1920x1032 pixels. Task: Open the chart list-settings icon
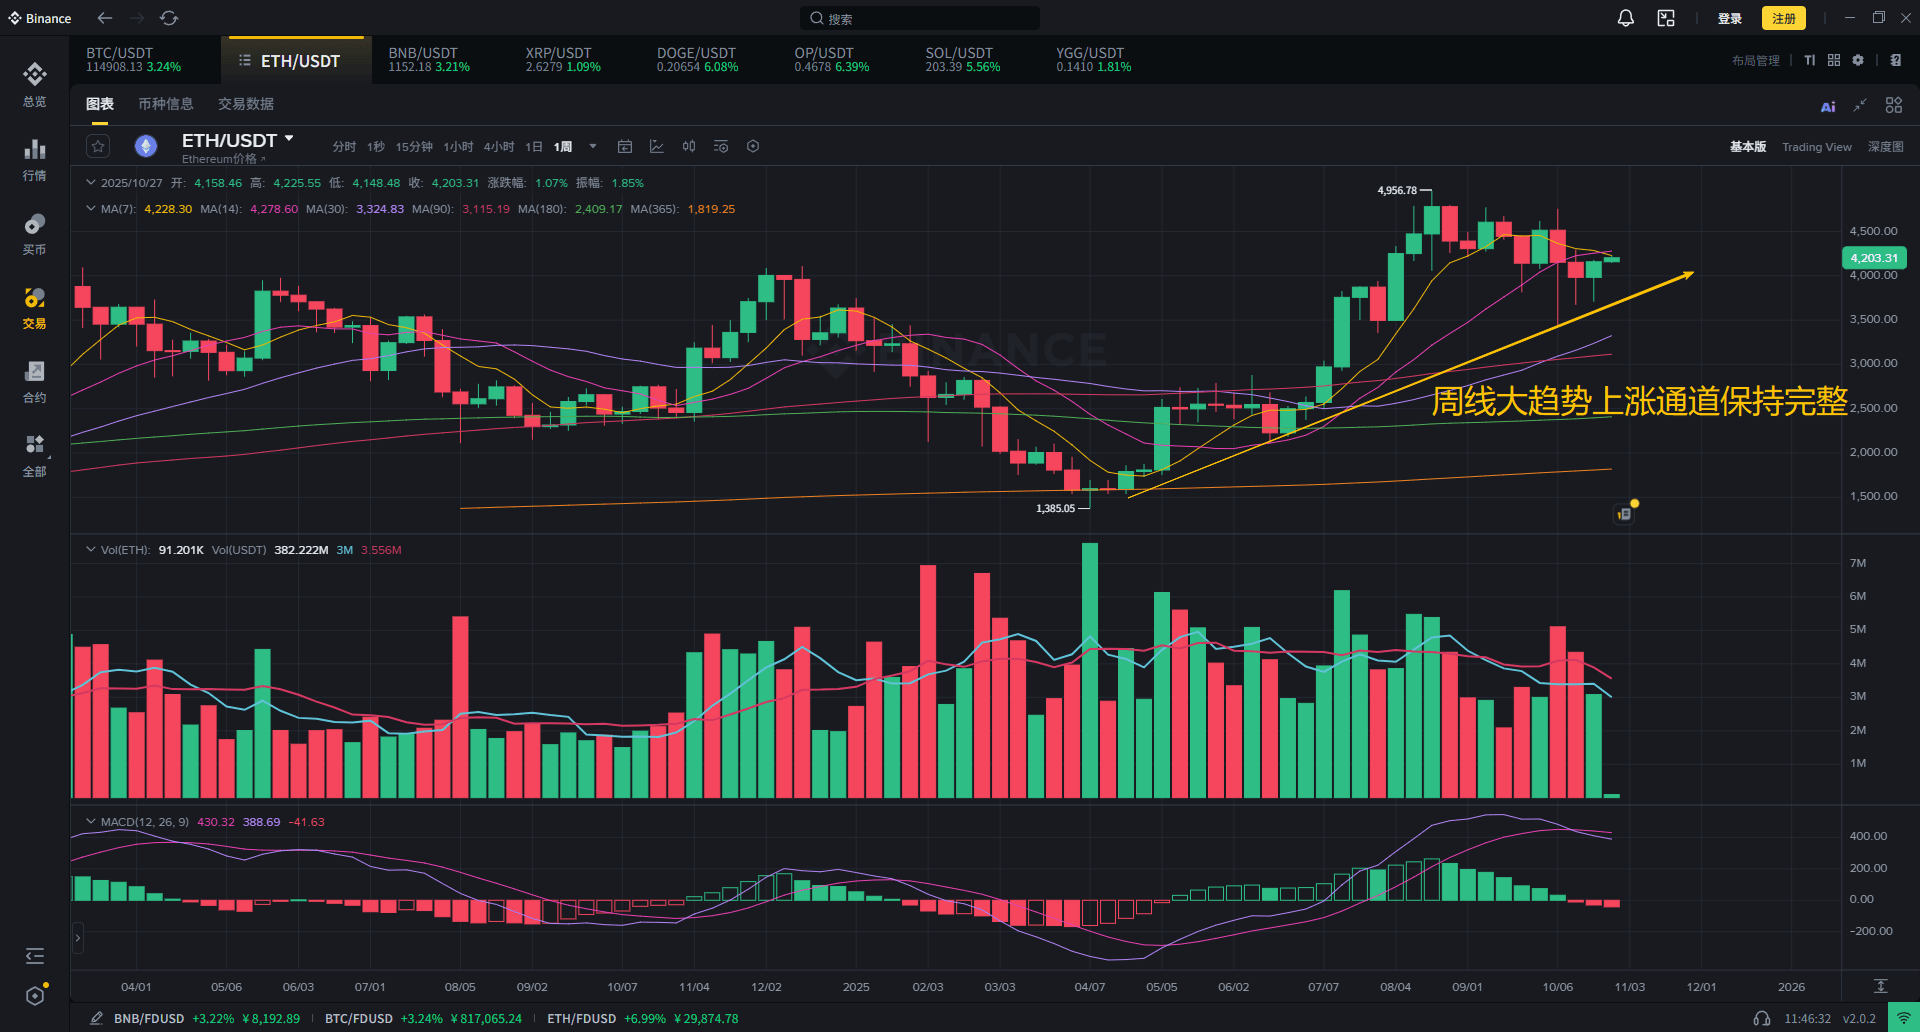pos(721,146)
